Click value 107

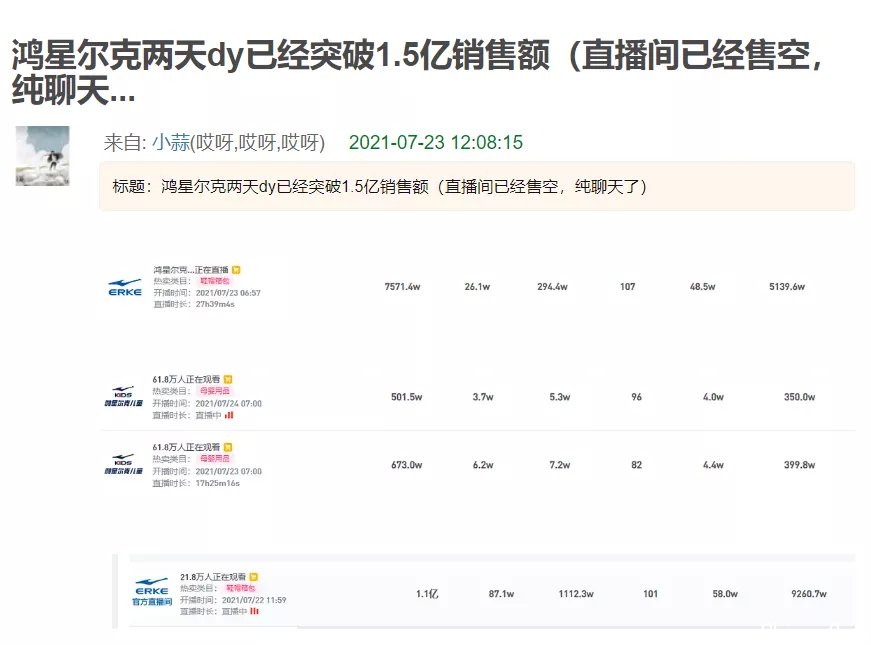point(628,287)
